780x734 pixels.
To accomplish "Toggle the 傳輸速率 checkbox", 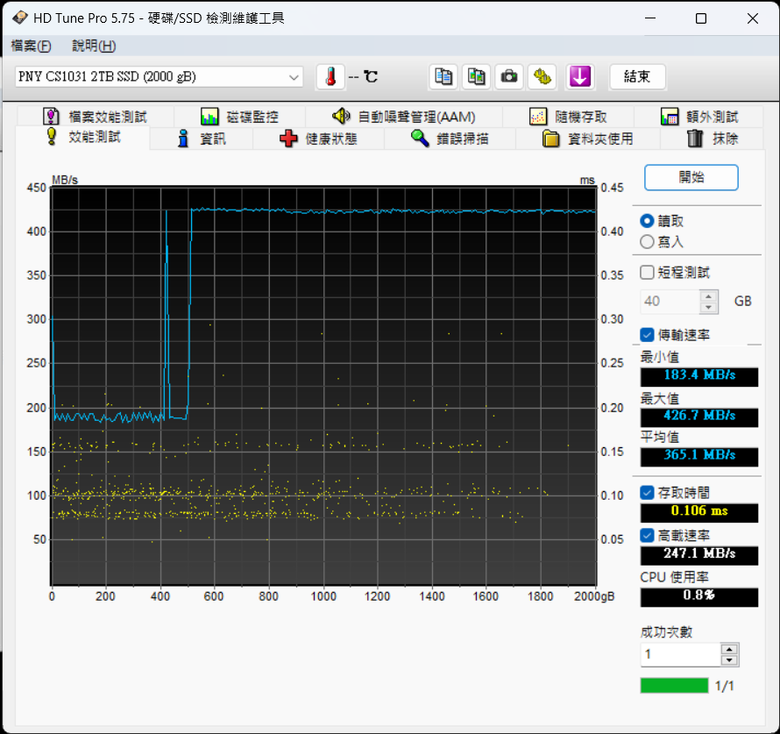I will coord(647,335).
